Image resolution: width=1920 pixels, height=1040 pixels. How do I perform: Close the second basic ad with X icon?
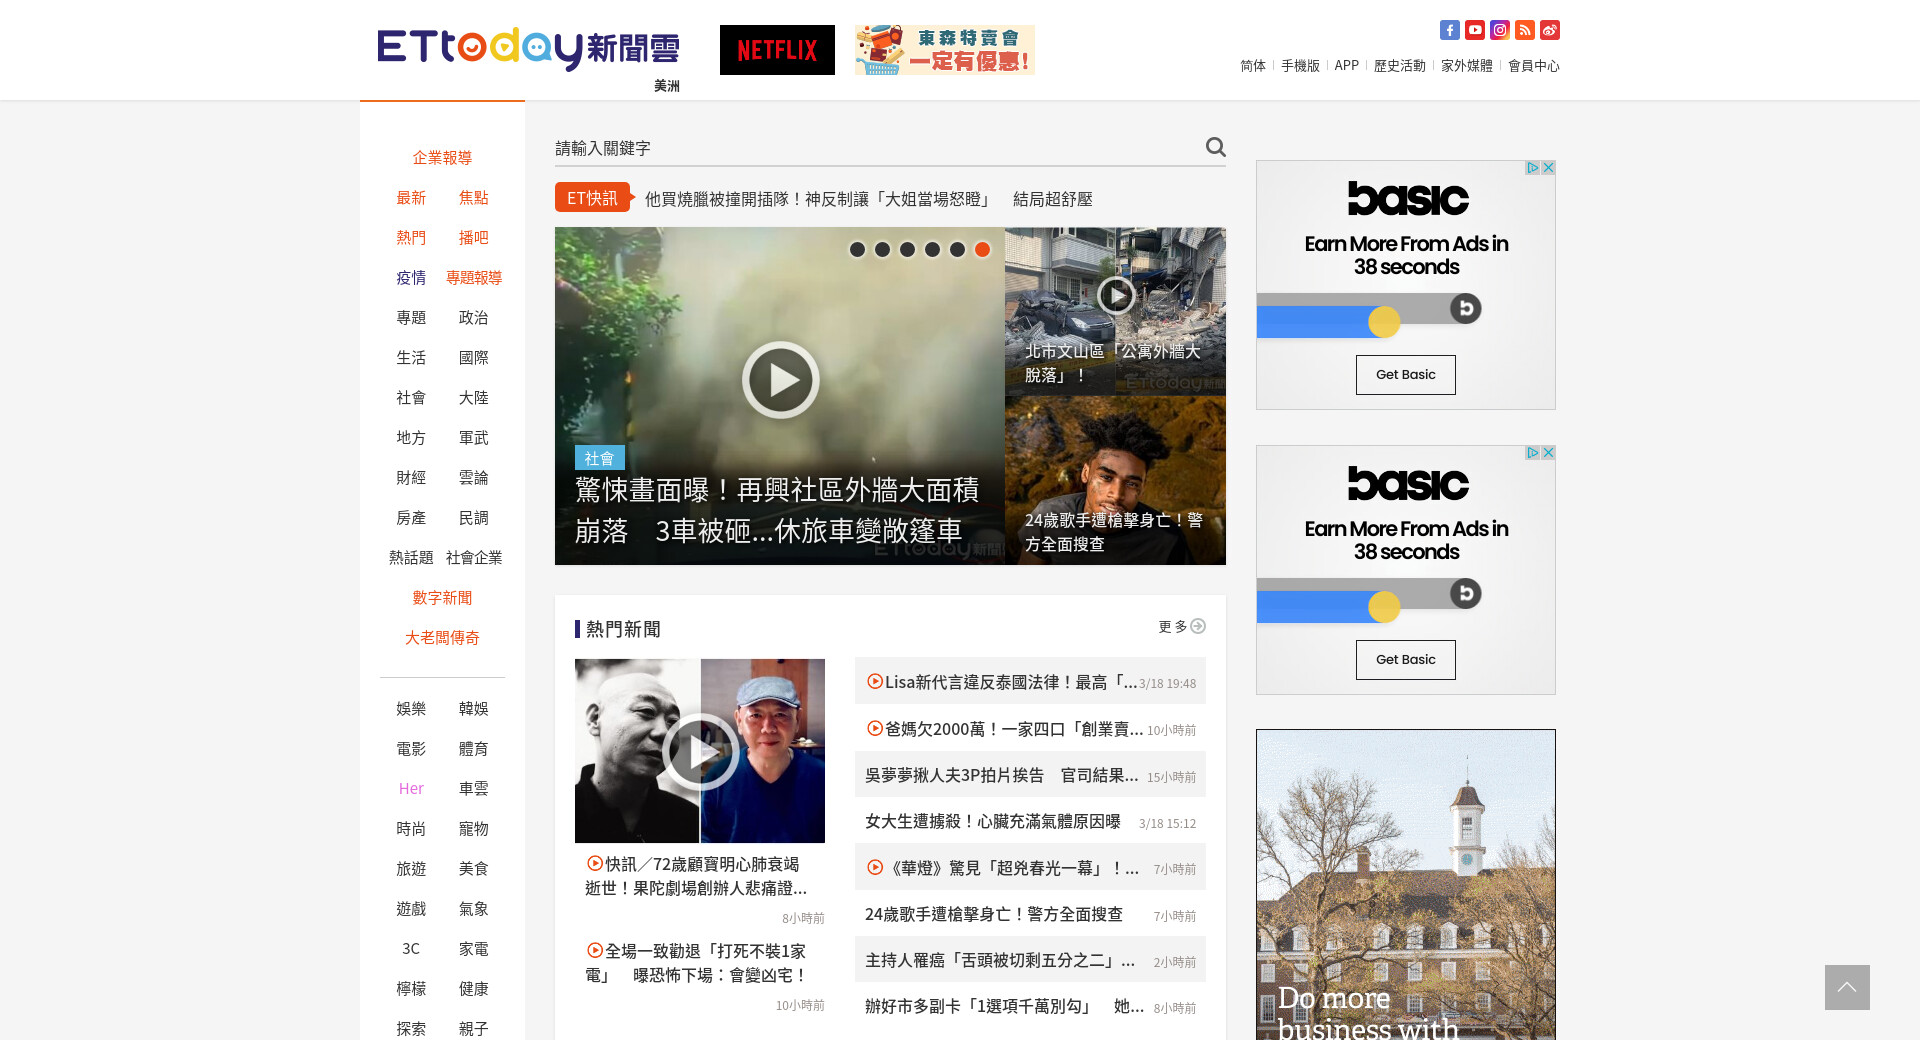(1548, 453)
